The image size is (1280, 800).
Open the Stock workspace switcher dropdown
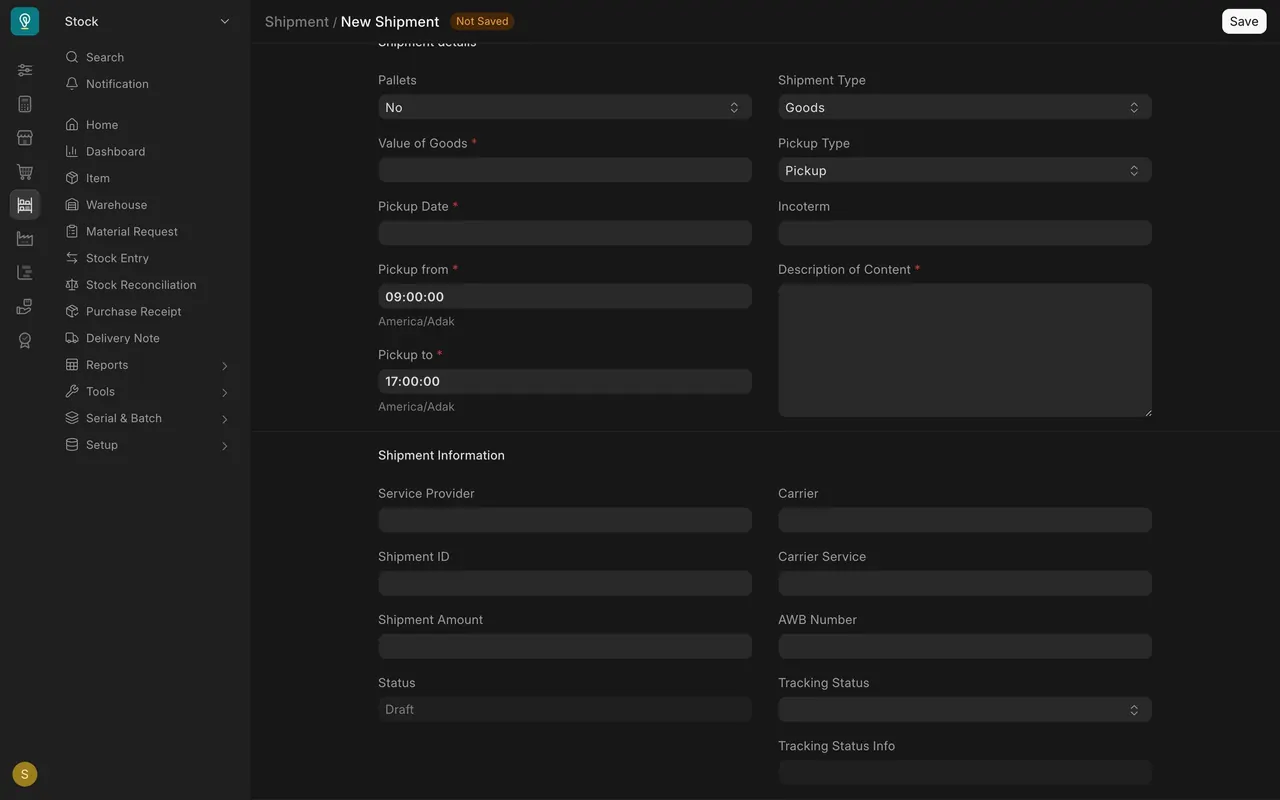click(148, 21)
